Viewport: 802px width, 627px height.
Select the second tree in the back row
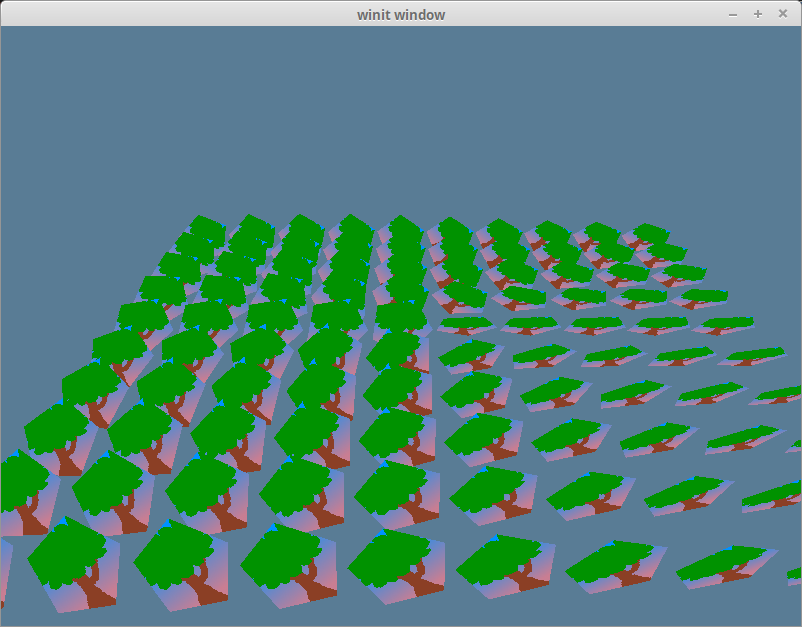[257, 228]
